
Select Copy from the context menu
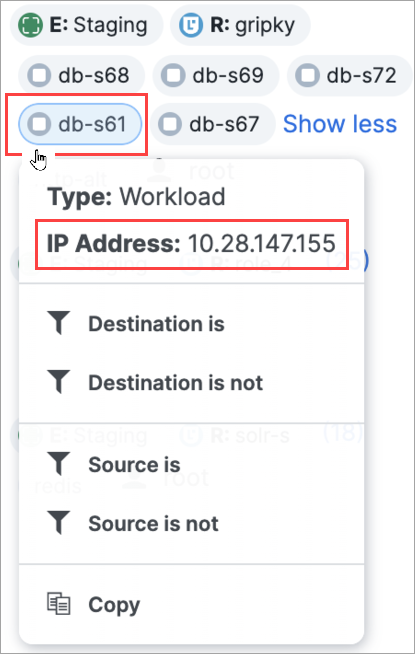191,605
